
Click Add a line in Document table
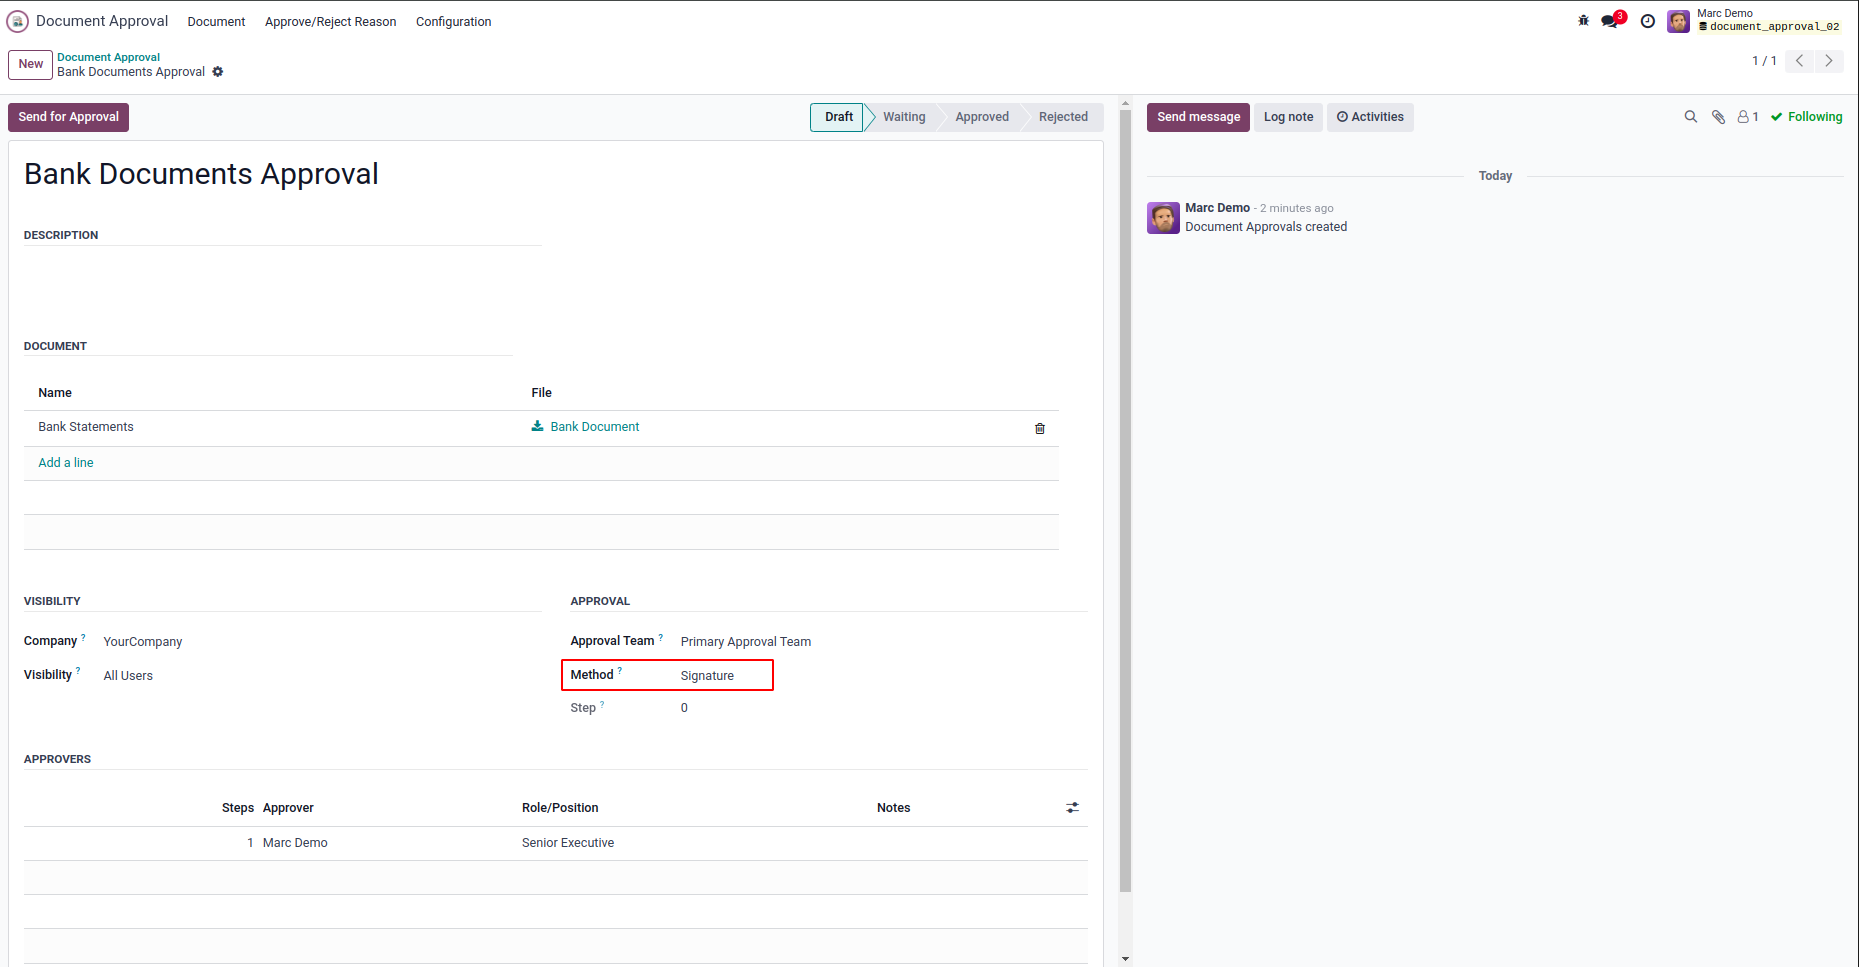66,463
